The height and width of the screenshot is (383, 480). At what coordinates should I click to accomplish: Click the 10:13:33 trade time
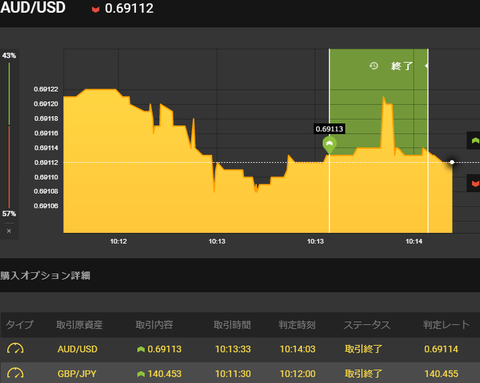tap(233, 349)
